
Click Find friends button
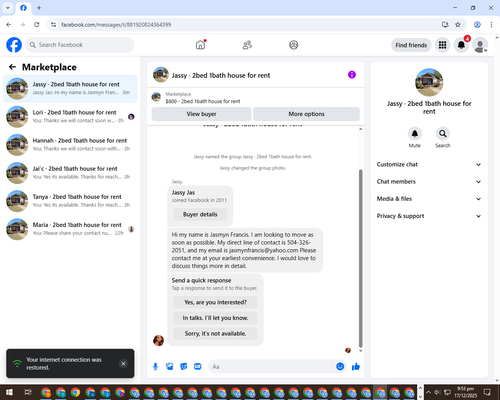(411, 45)
